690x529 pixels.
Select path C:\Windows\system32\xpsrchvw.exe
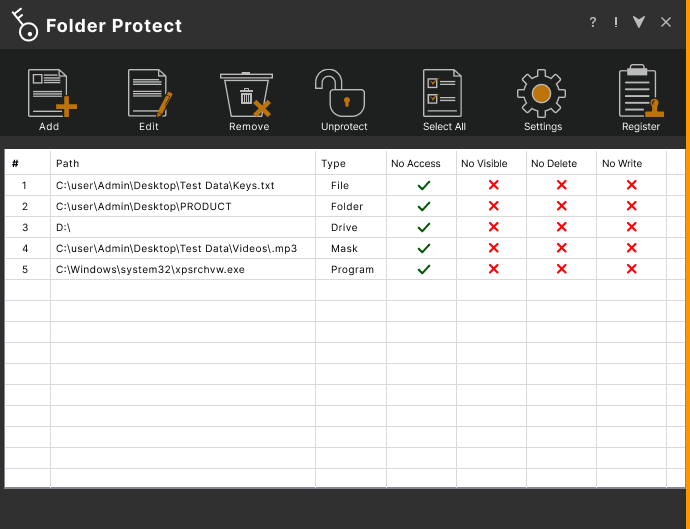pos(150,270)
